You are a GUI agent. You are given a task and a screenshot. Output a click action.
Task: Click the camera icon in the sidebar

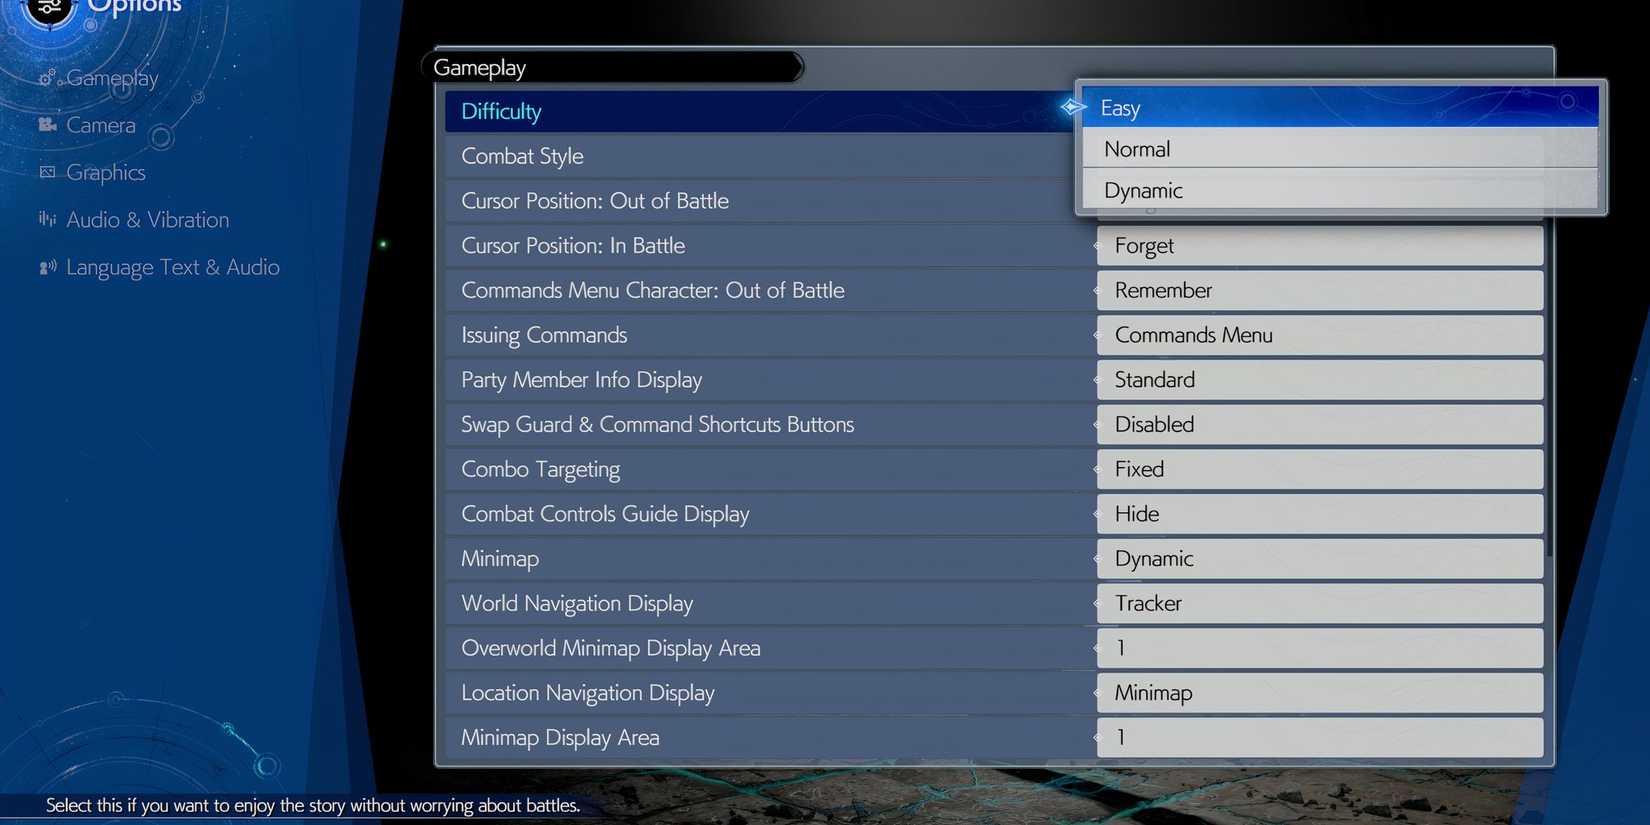point(47,125)
